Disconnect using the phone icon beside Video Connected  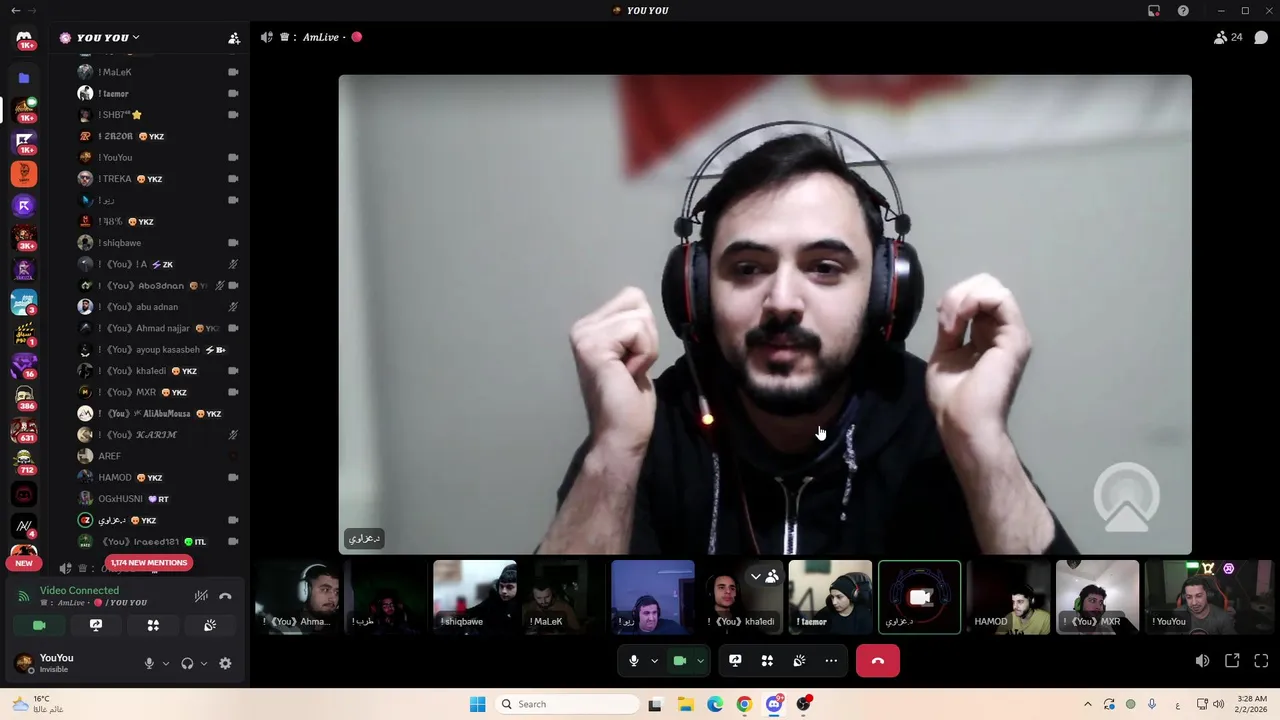[x=226, y=596]
